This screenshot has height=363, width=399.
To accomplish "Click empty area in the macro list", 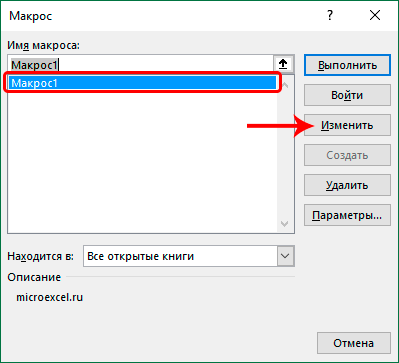I will coord(143,160).
